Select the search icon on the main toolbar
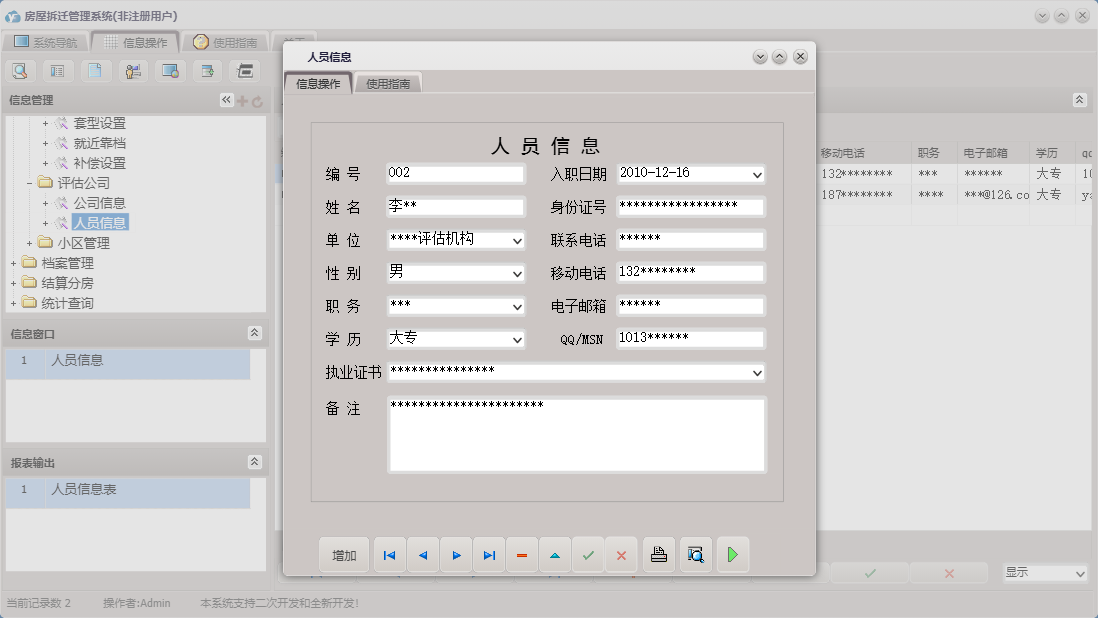This screenshot has height=618, width=1098. coord(21,70)
